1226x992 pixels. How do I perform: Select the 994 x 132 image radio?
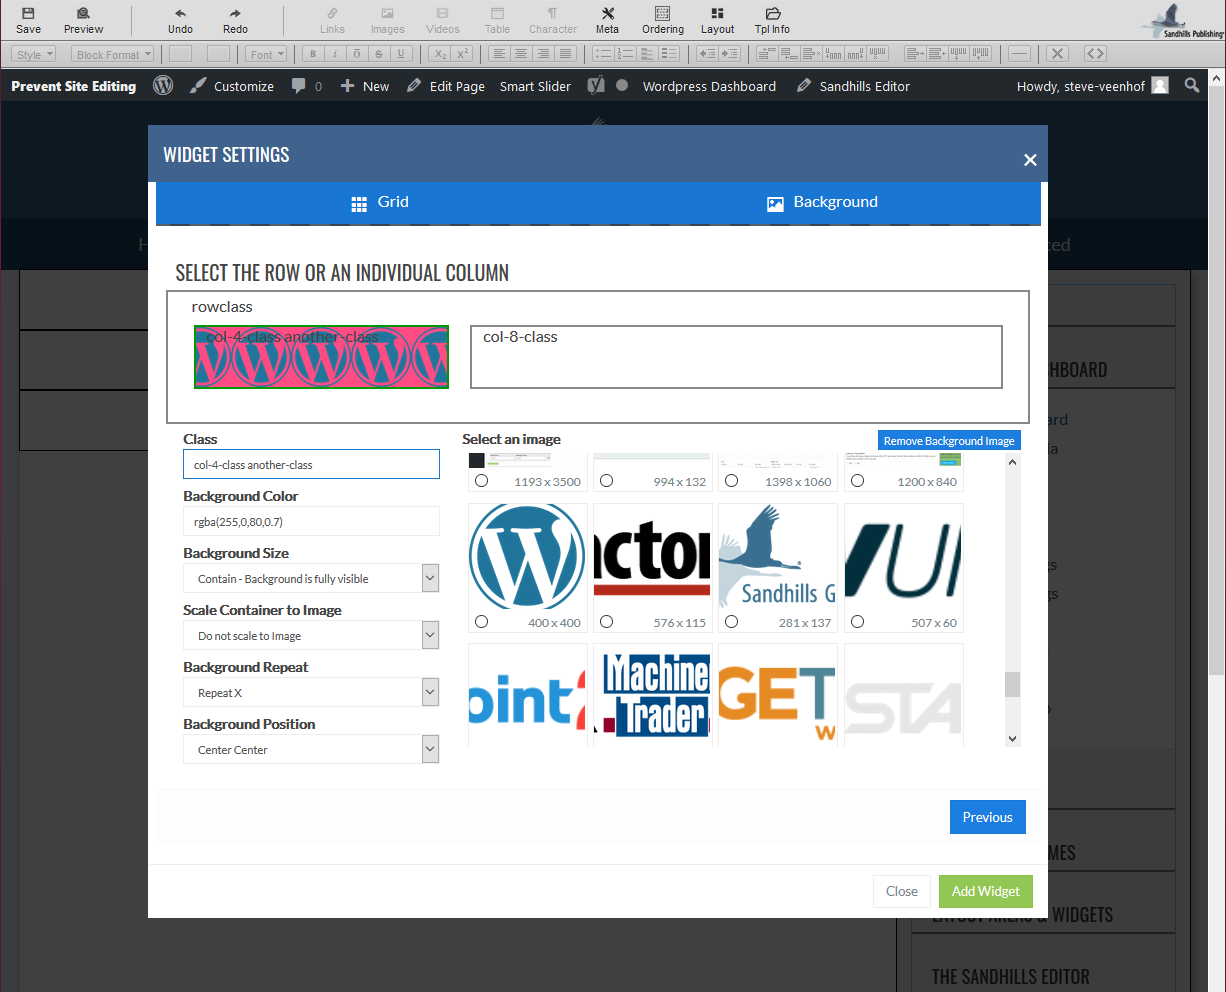point(606,481)
